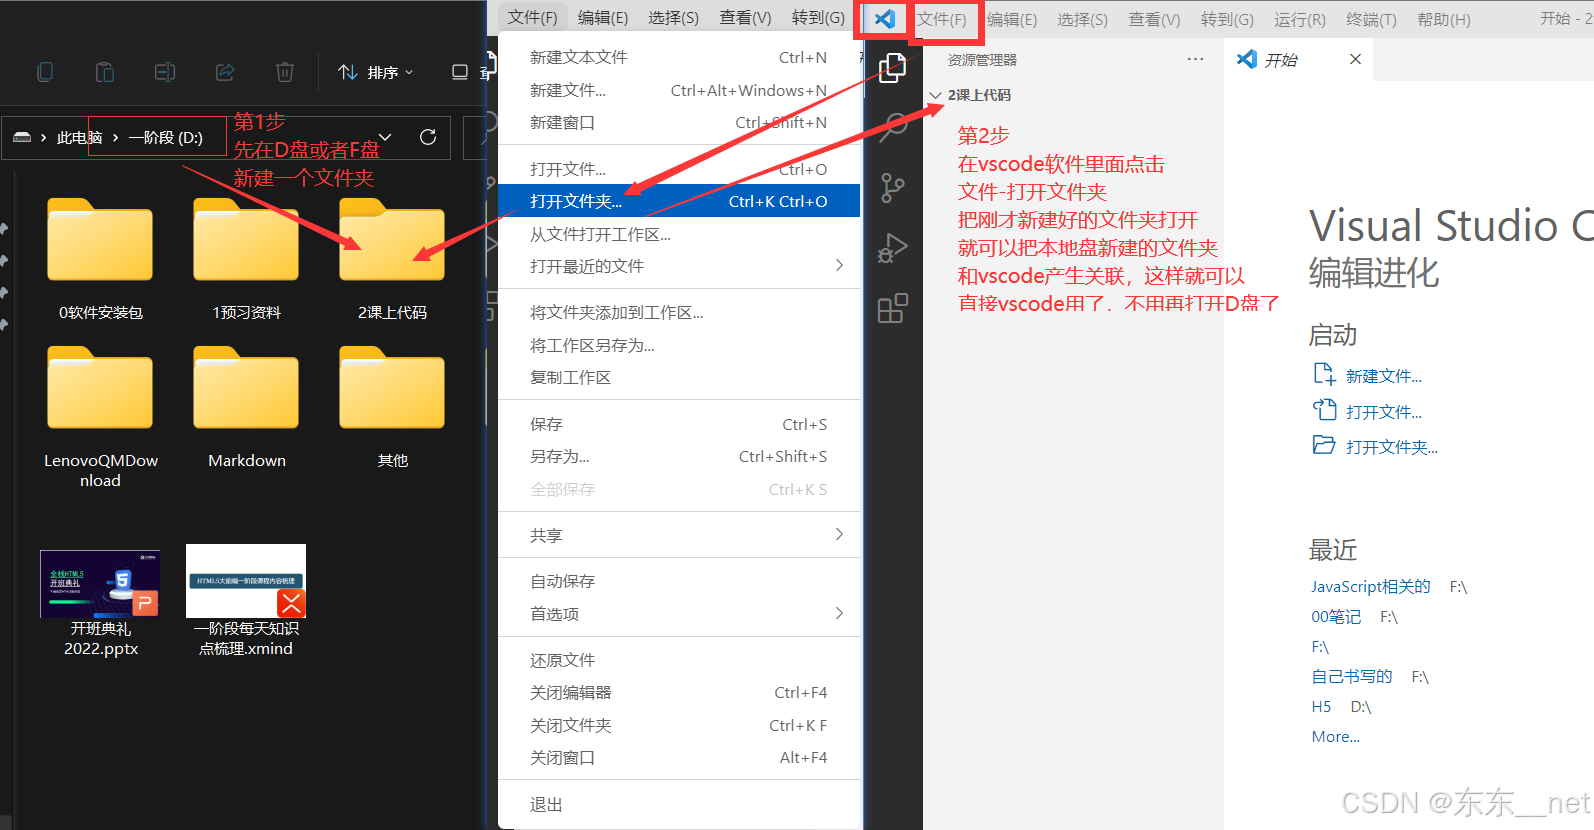Open 运行(R) menu in VS Code
This screenshot has width=1594, height=830.
[x=1300, y=19]
